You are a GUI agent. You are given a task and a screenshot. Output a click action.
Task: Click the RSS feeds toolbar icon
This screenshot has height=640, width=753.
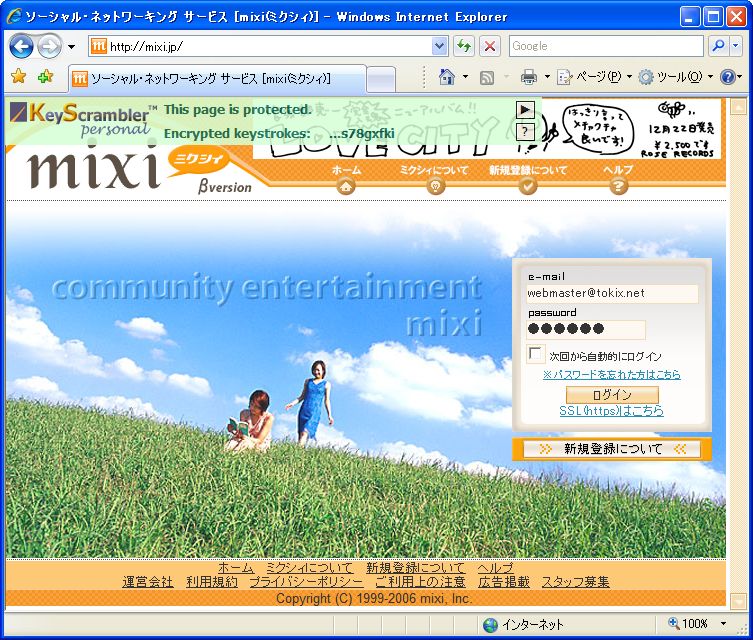coord(487,77)
